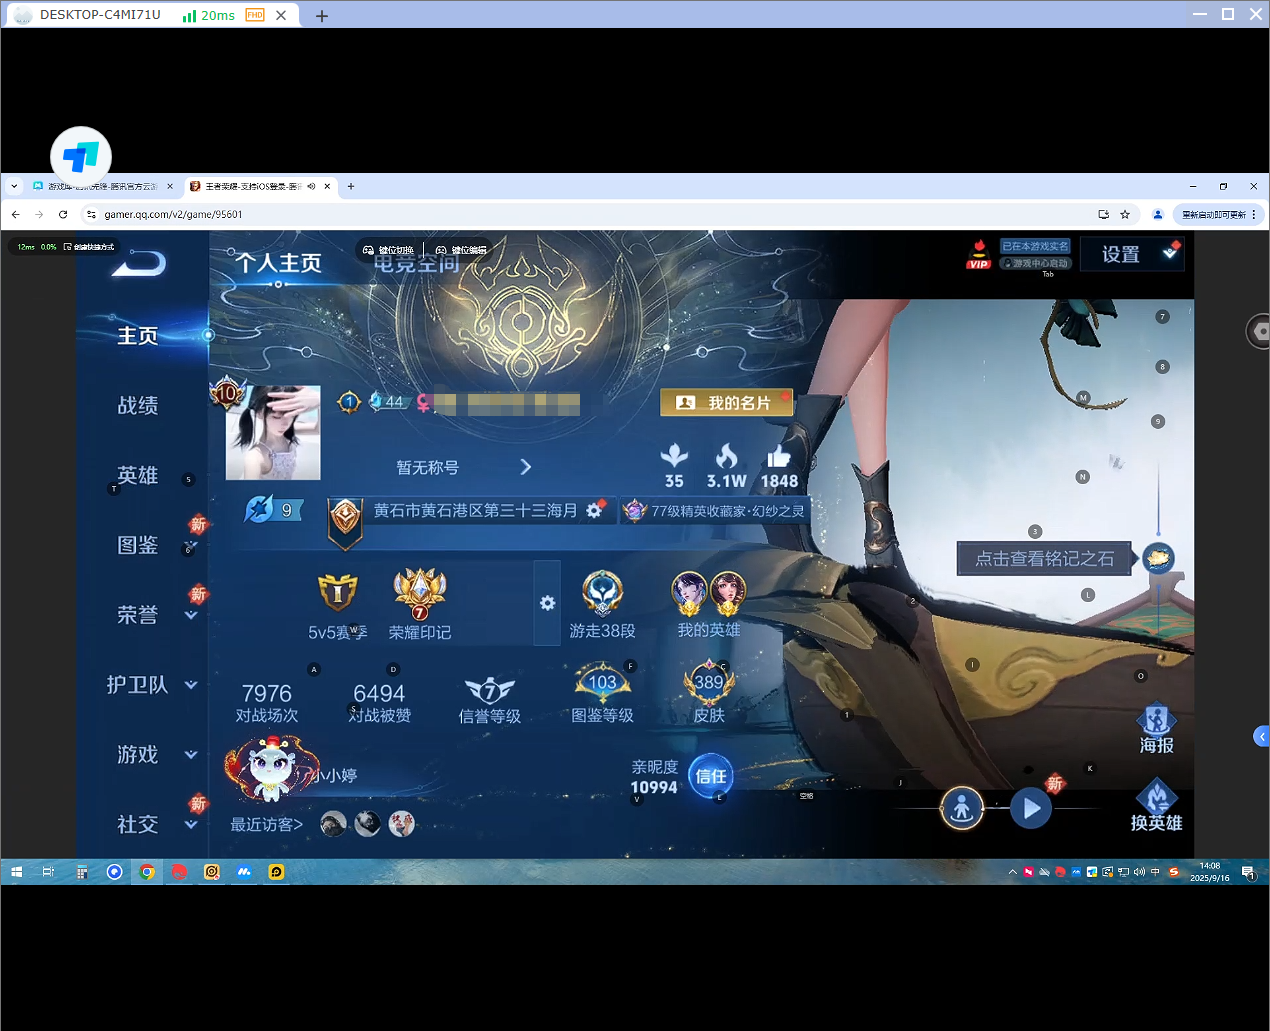Reload the browser page
Screen dimensions: 1270x1031
click(63, 214)
